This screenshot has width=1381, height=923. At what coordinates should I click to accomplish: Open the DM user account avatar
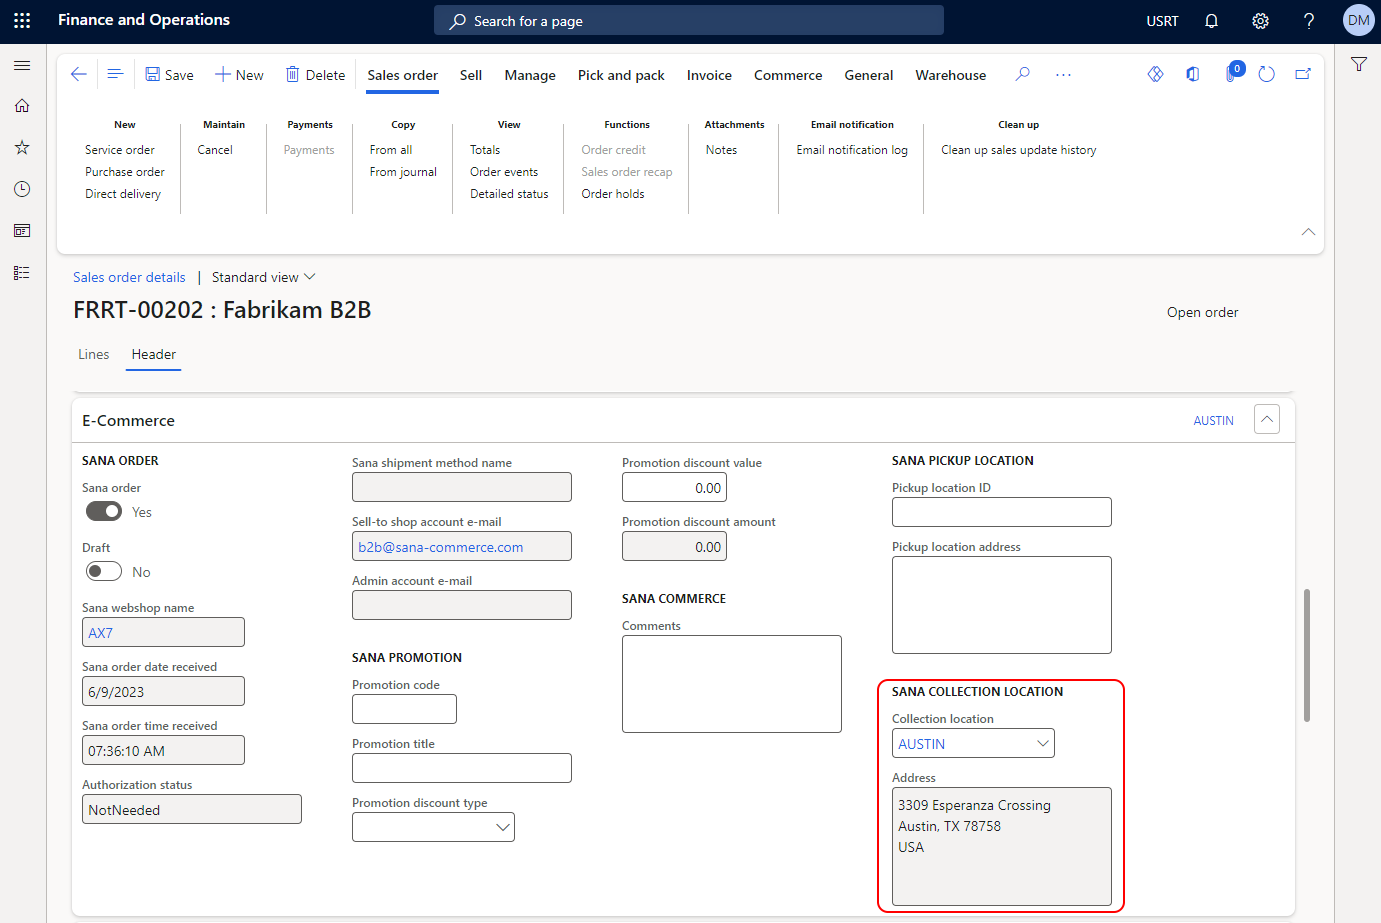(x=1358, y=20)
